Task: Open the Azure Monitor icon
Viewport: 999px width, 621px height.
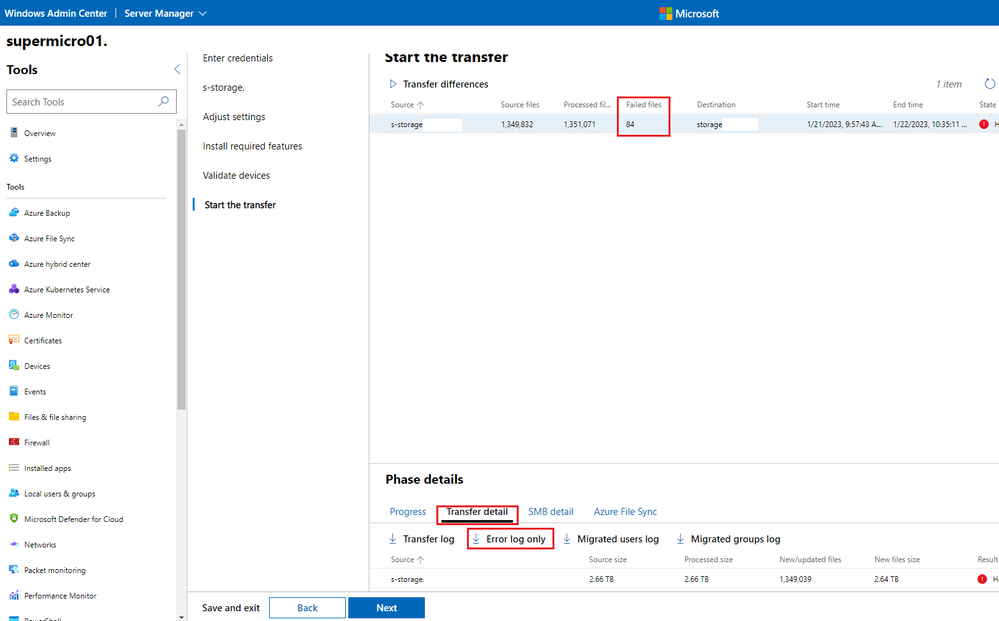Action: (14, 314)
